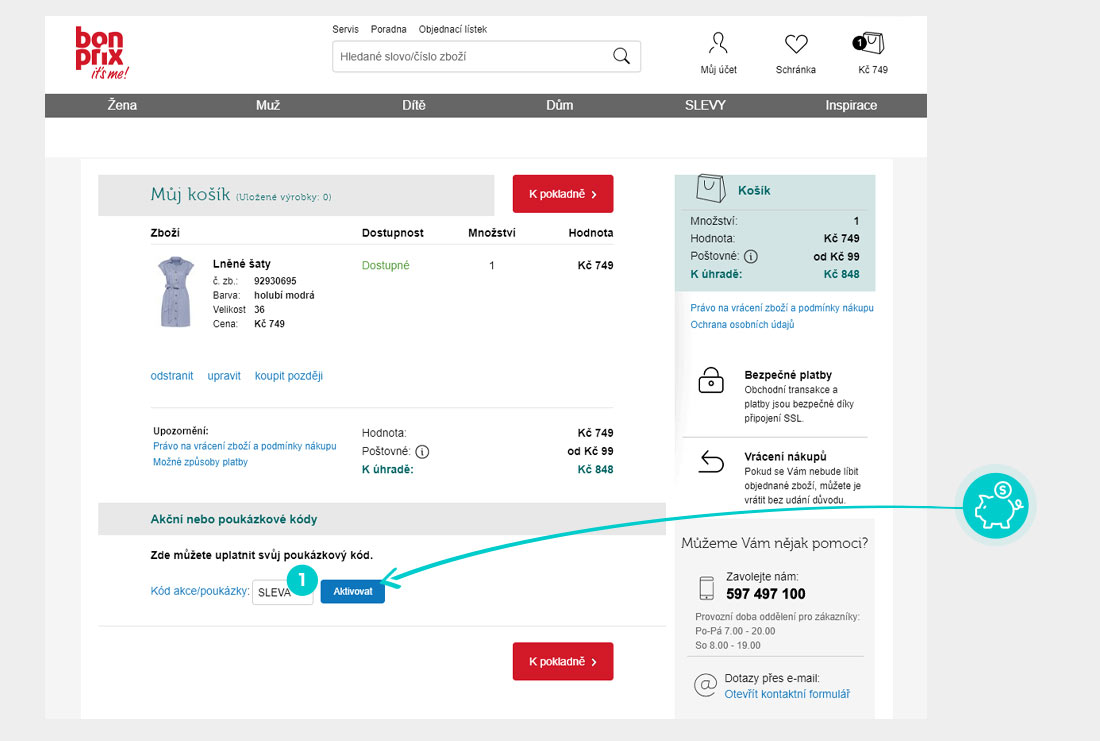This screenshot has width=1100, height=741.
Task: Click the Můj košík heading
Action: (x=190, y=194)
